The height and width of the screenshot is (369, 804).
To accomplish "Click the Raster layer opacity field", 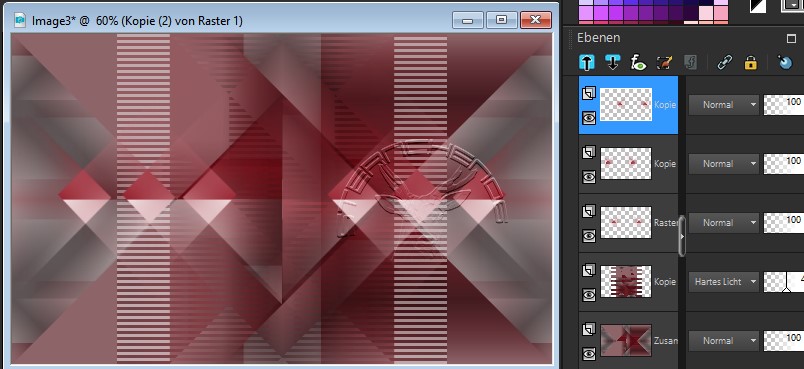I will tap(783, 222).
